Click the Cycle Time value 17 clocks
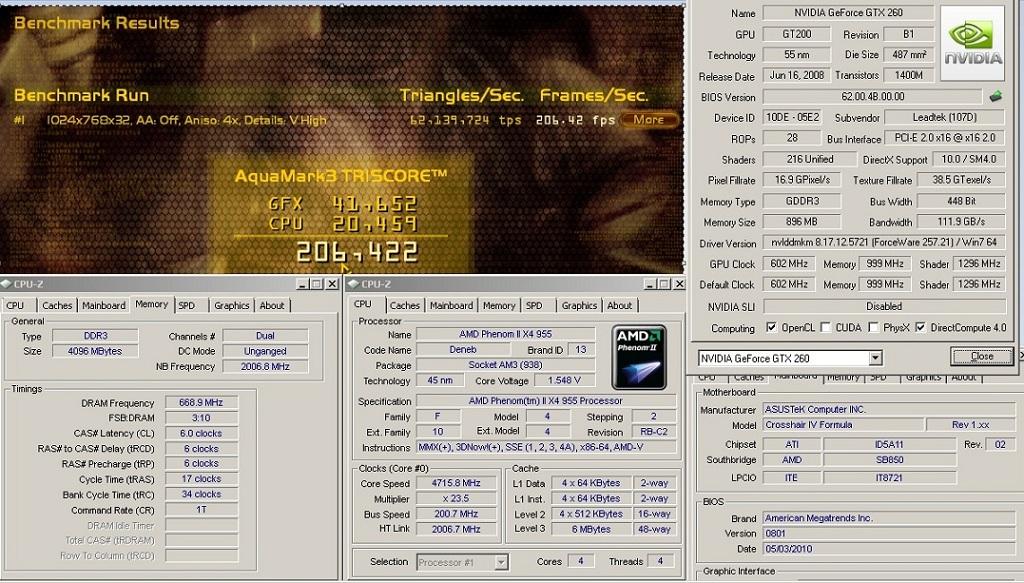1024x583 pixels. coord(201,479)
